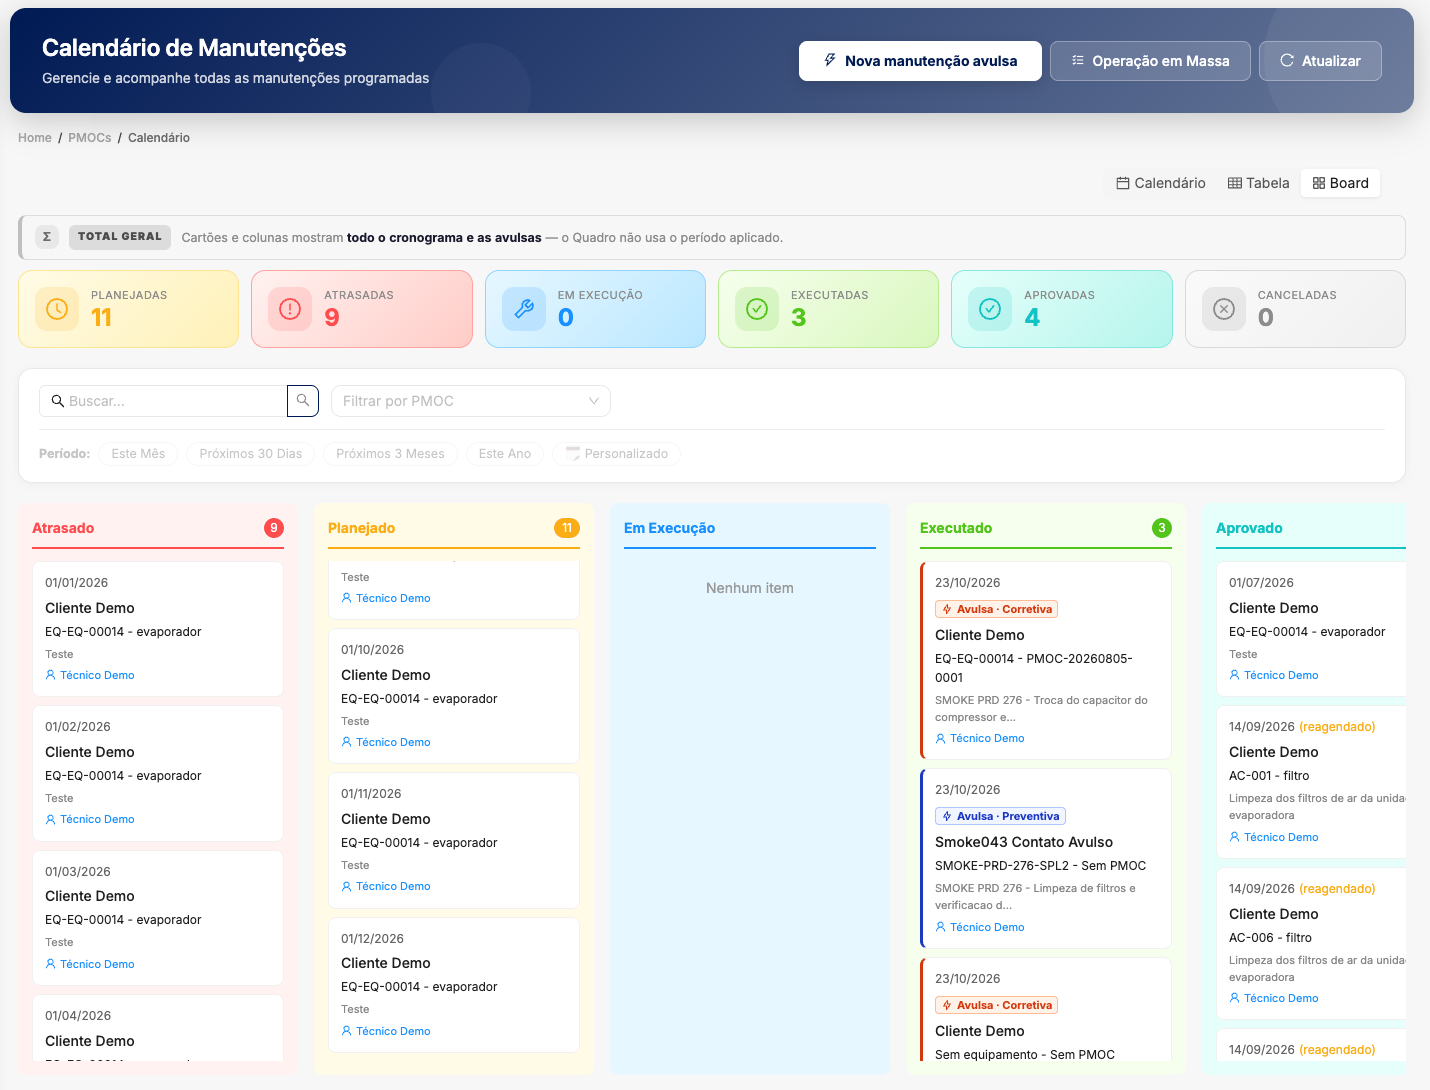Screen dimensions: 1430x1090
Task: Click the wrench icon in Em Execução card
Action: (524, 309)
